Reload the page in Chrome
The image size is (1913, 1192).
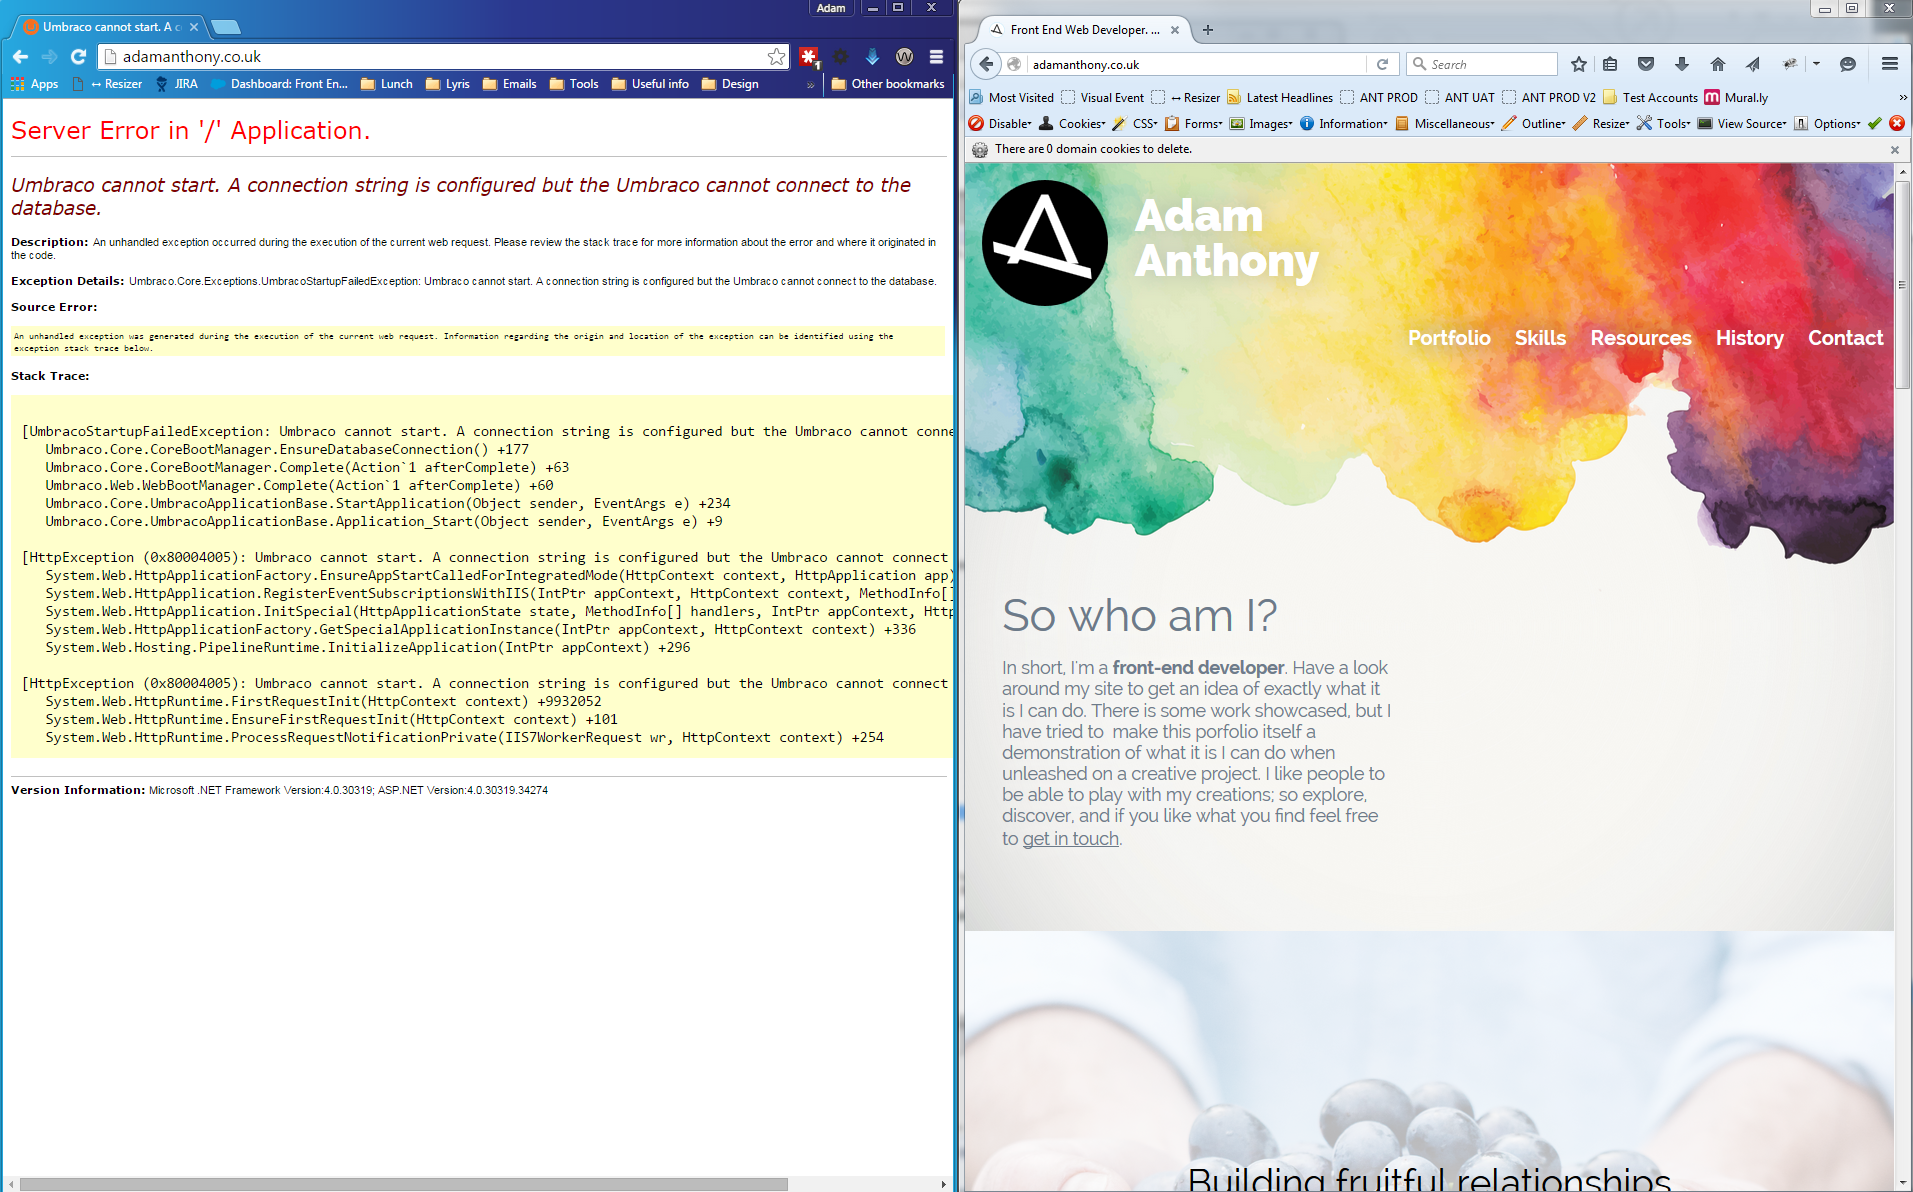click(78, 57)
